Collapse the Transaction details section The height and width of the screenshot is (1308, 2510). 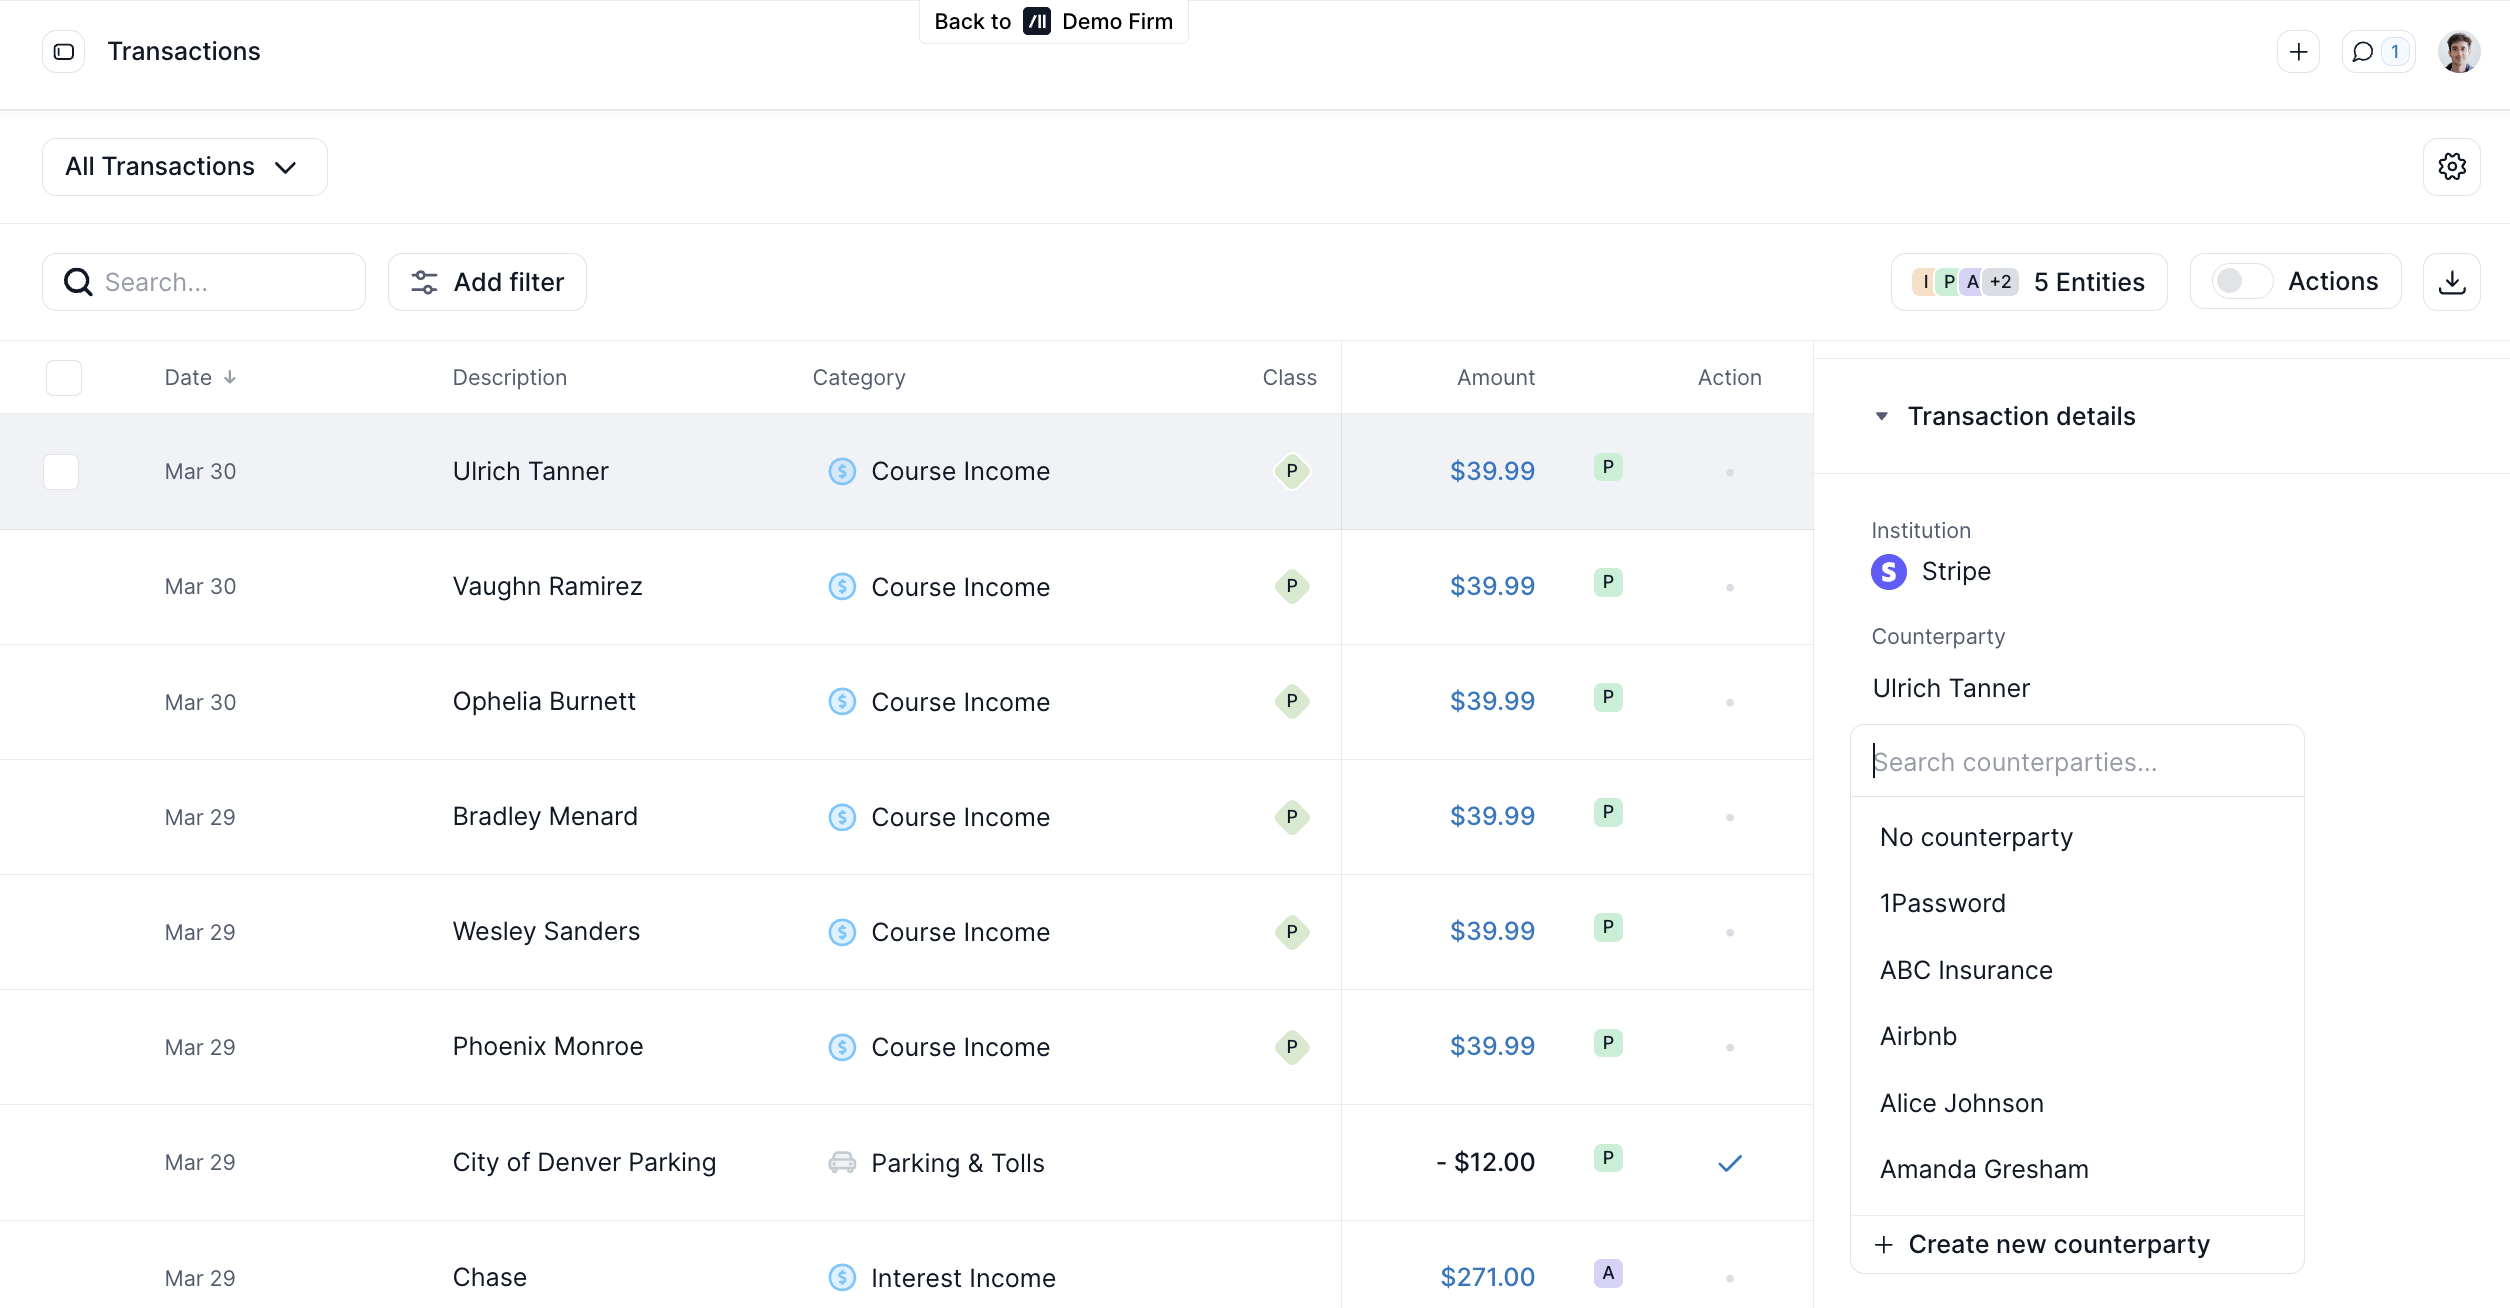tap(1882, 417)
